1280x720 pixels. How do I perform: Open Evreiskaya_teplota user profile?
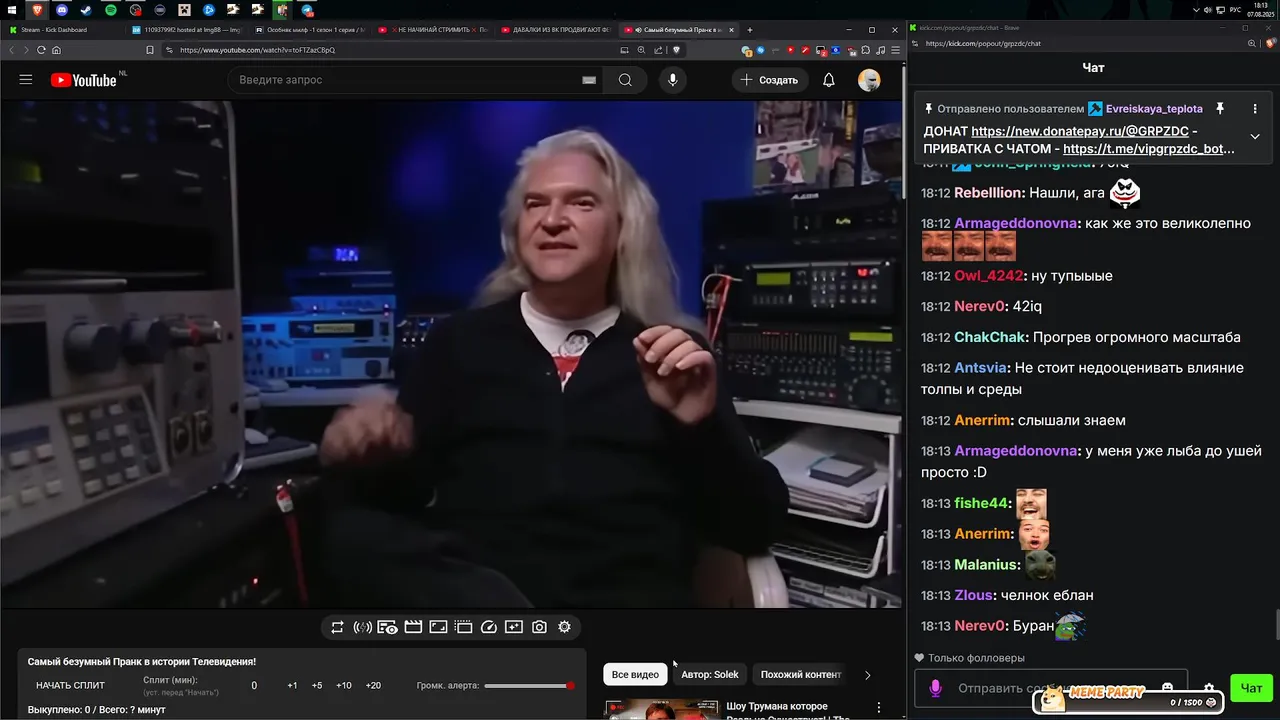1154,109
